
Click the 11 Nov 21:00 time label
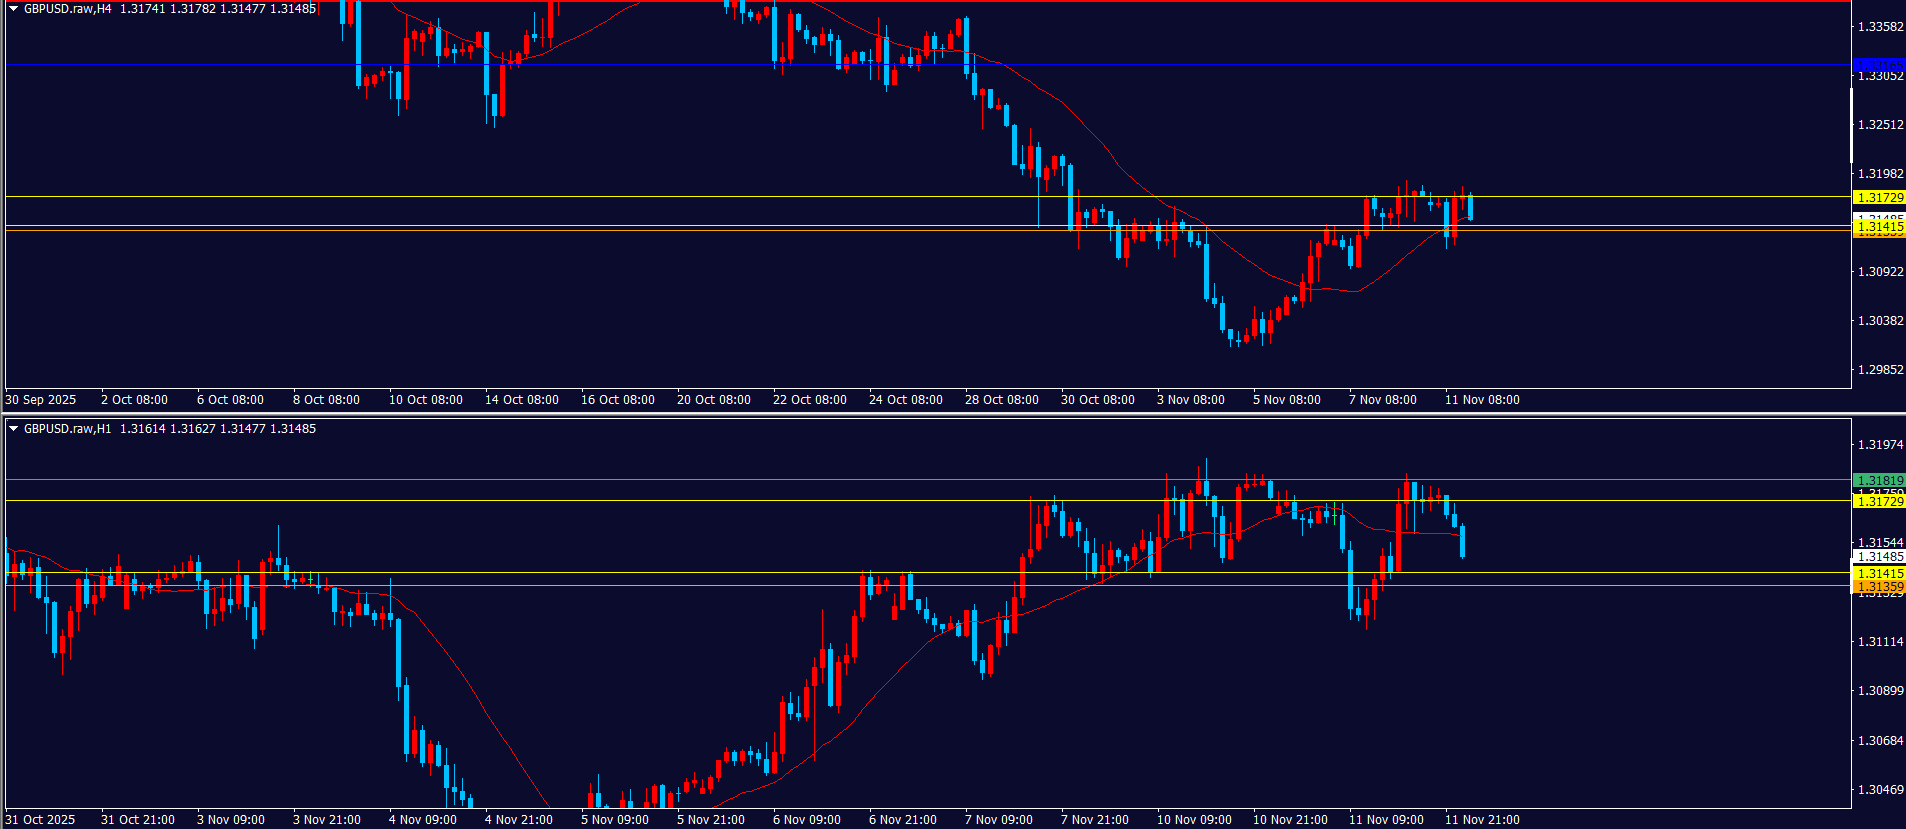coord(1481,820)
